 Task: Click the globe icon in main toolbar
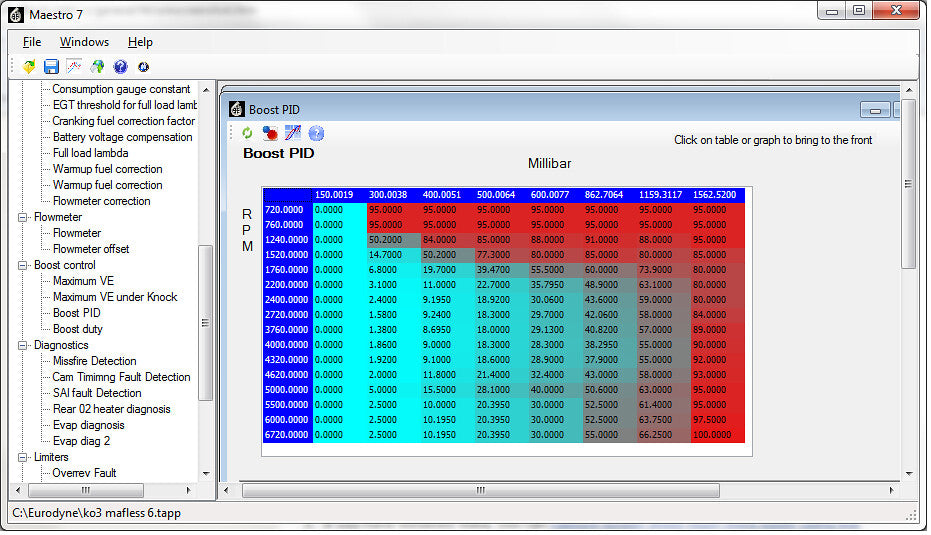97,67
